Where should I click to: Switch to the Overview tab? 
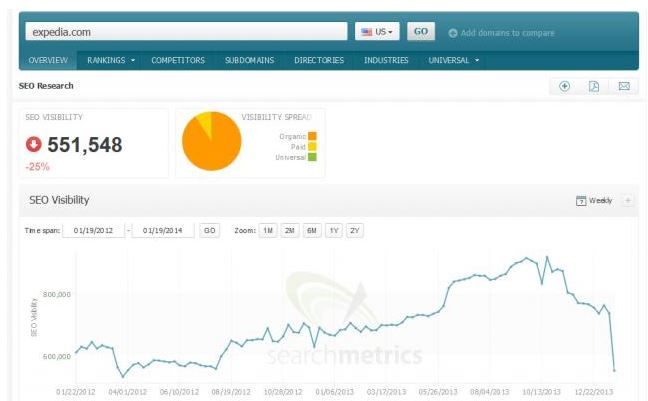coord(48,60)
